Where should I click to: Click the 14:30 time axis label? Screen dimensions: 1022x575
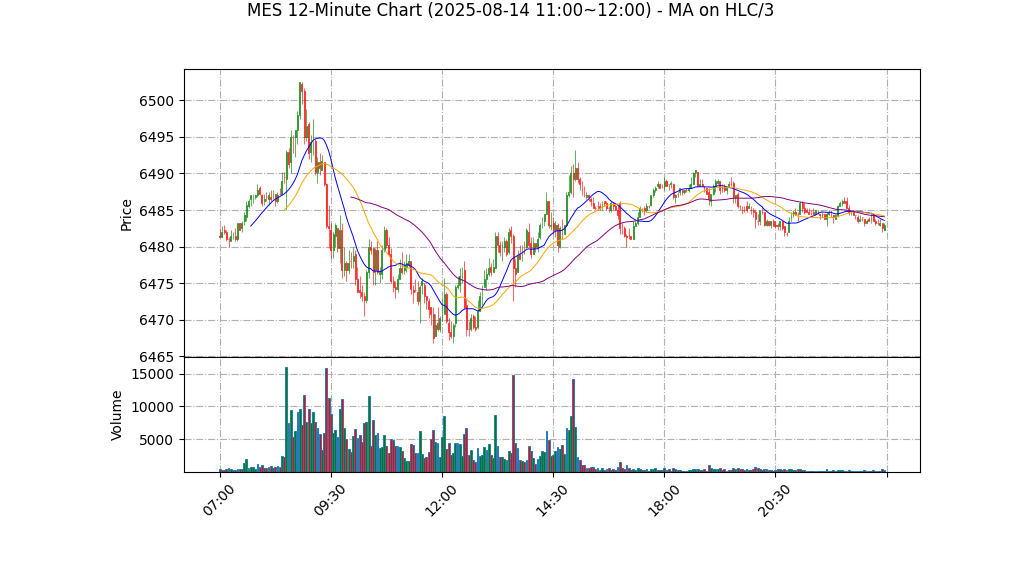552,500
